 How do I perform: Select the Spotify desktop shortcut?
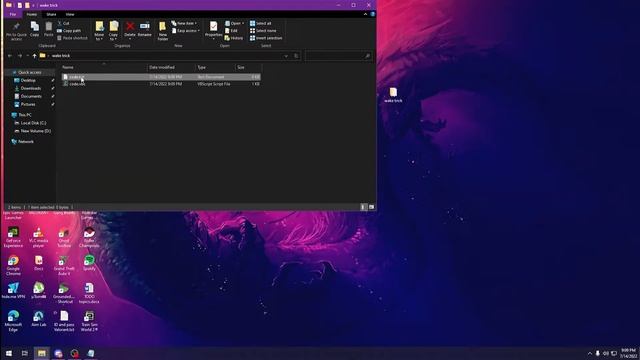point(89,263)
